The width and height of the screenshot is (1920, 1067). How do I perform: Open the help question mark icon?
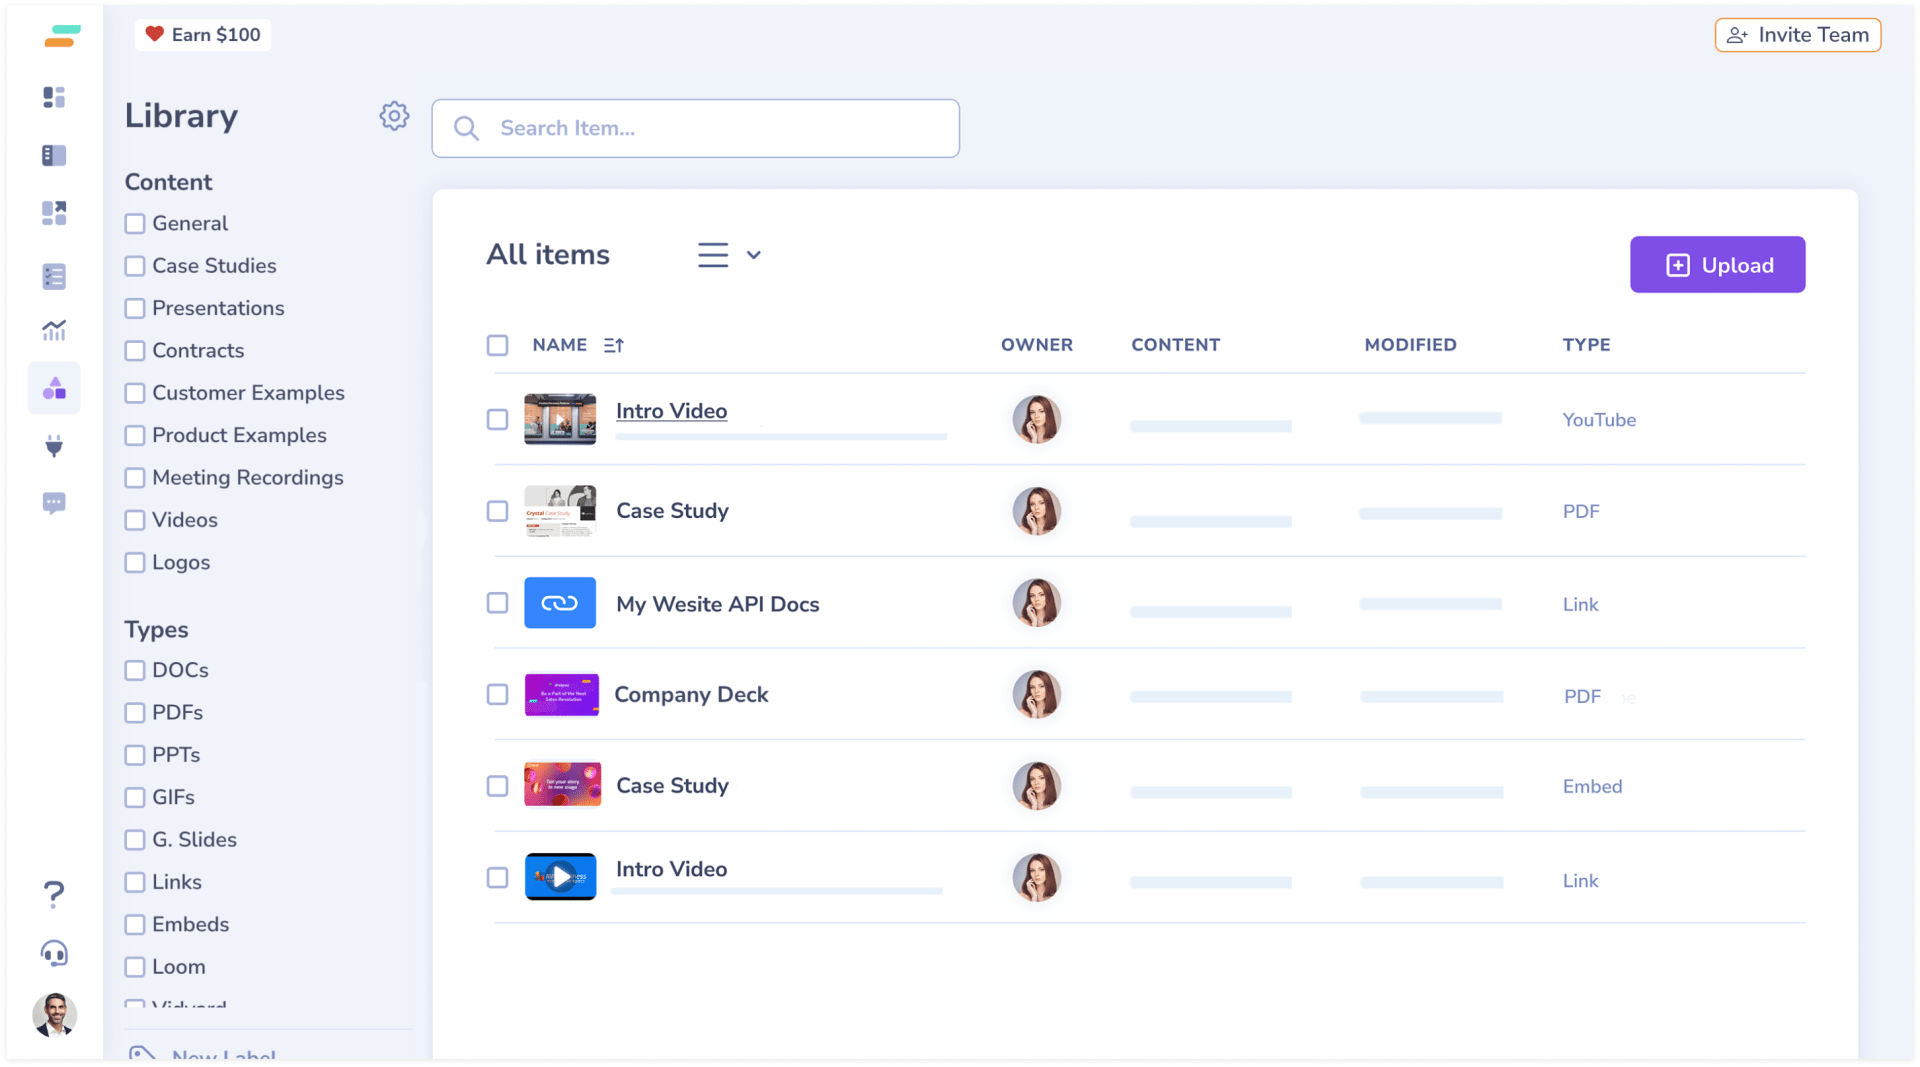(54, 893)
